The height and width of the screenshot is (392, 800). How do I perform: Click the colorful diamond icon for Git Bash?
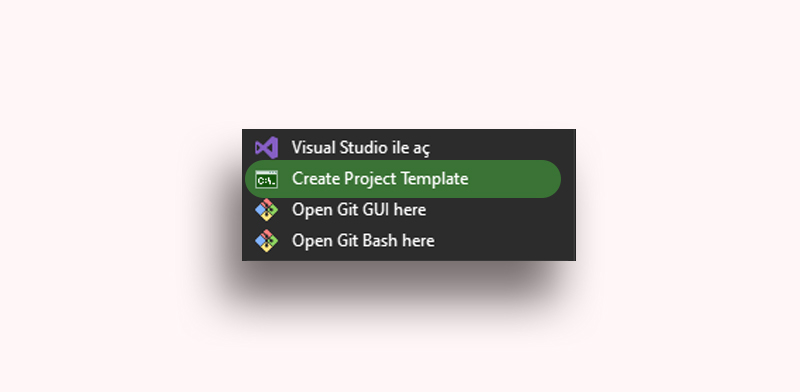pos(266,241)
